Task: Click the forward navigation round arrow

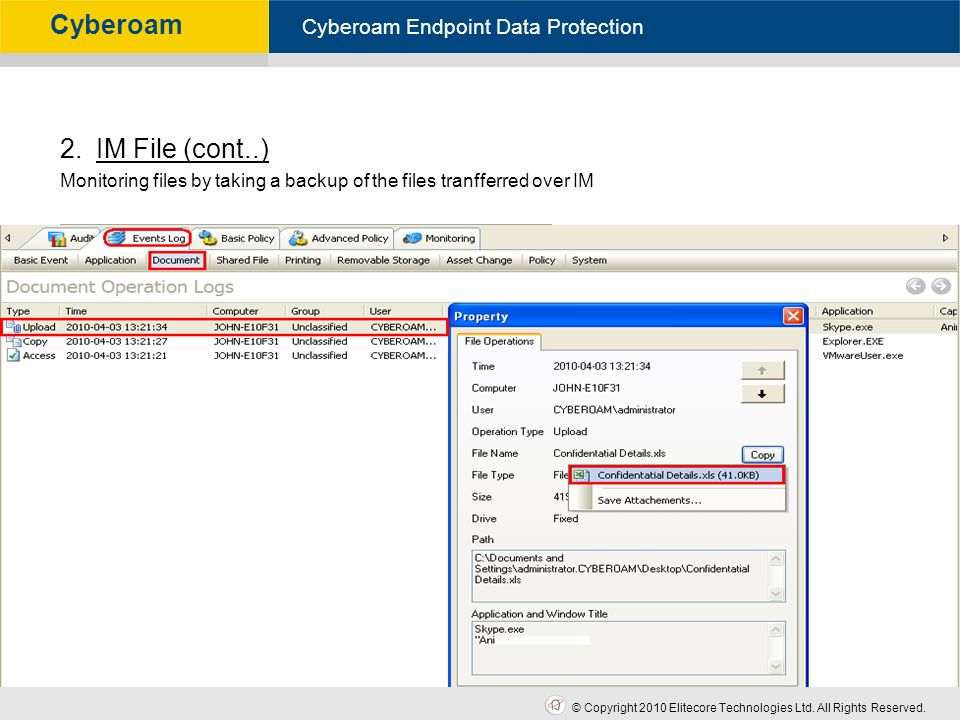Action: 941,286
